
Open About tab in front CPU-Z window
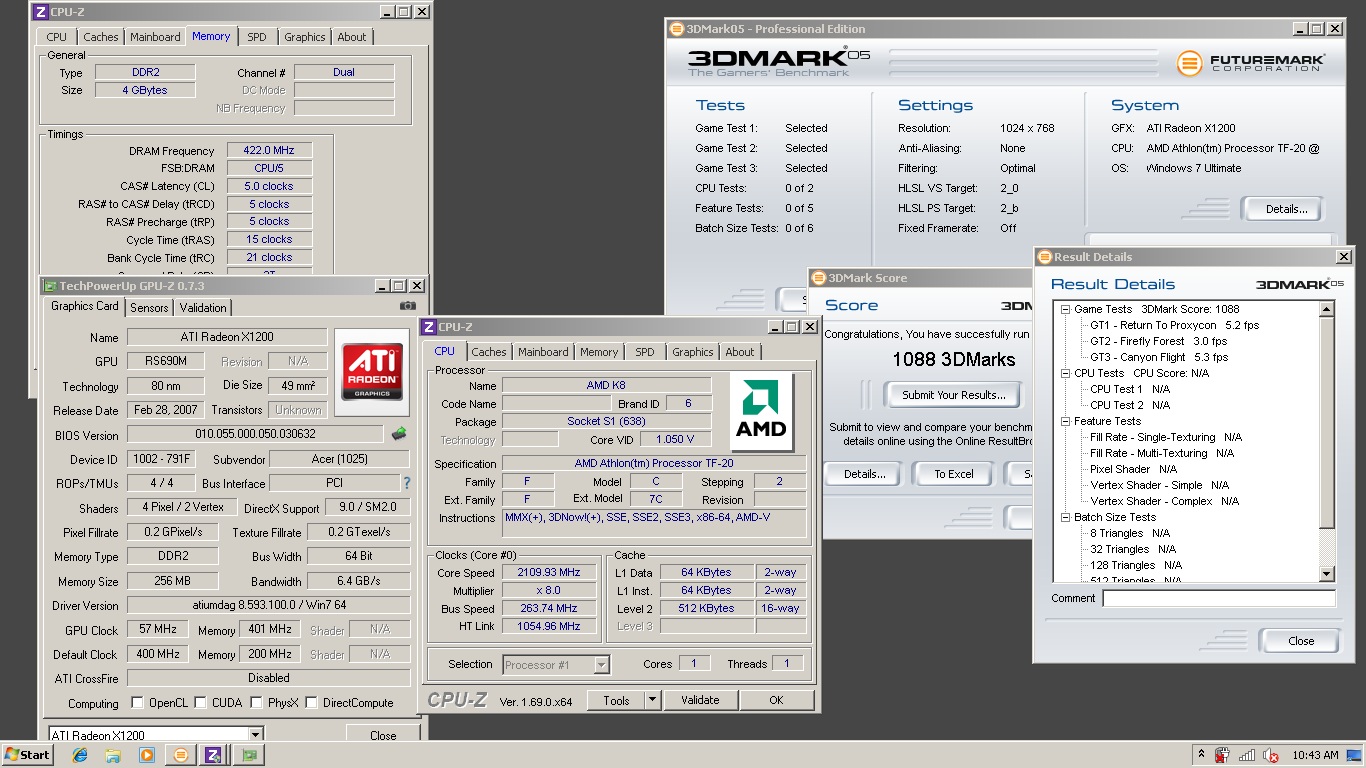pyautogui.click(x=740, y=352)
